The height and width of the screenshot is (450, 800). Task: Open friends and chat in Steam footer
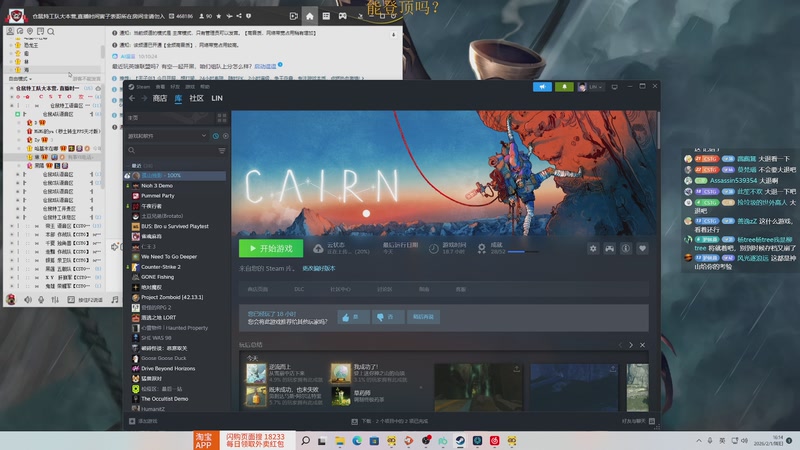click(x=638, y=421)
